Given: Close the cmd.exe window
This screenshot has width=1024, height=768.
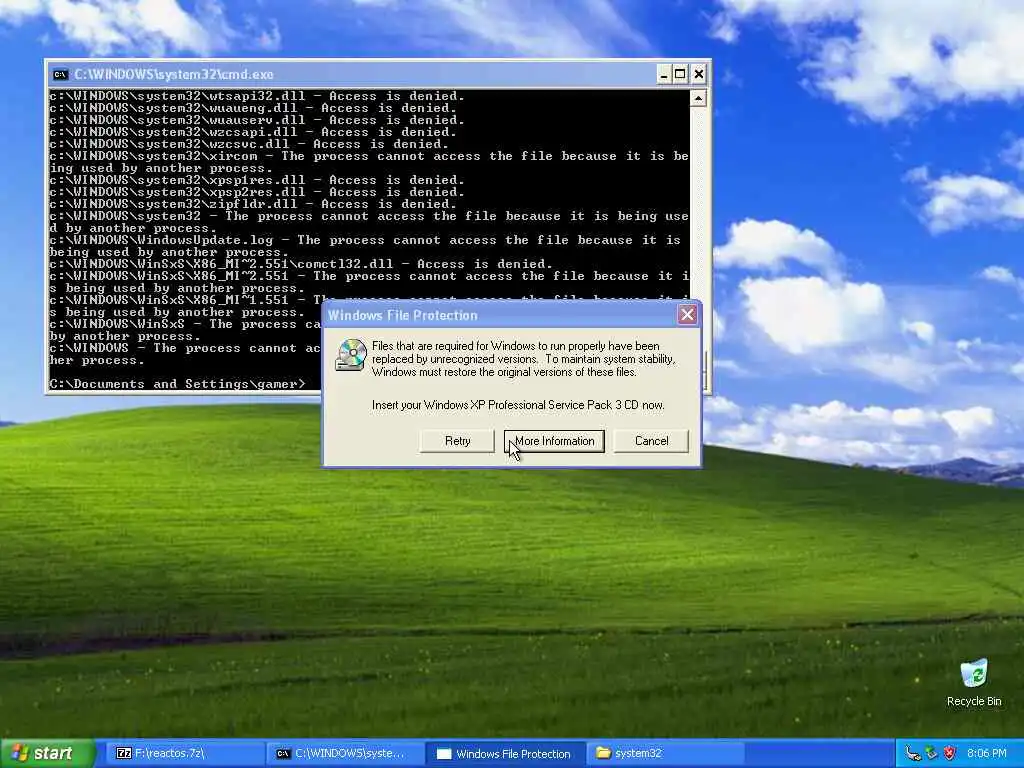Looking at the screenshot, I should [x=698, y=74].
